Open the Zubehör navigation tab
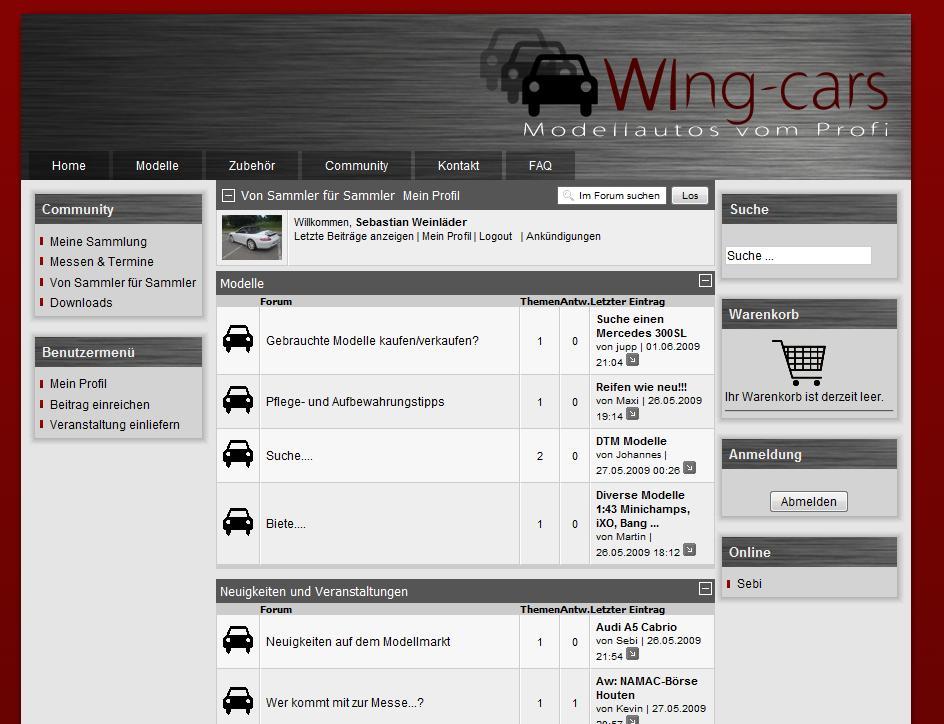 point(251,166)
